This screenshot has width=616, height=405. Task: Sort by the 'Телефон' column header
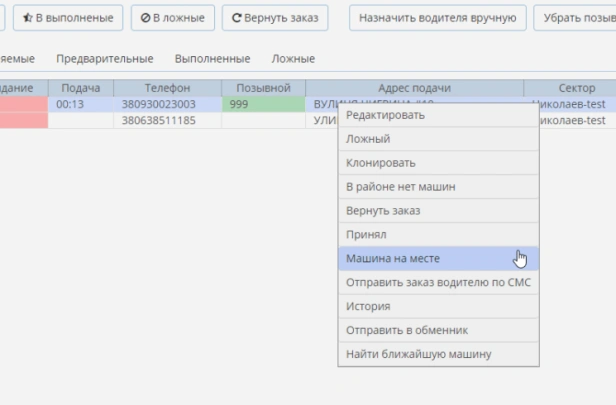(x=167, y=88)
